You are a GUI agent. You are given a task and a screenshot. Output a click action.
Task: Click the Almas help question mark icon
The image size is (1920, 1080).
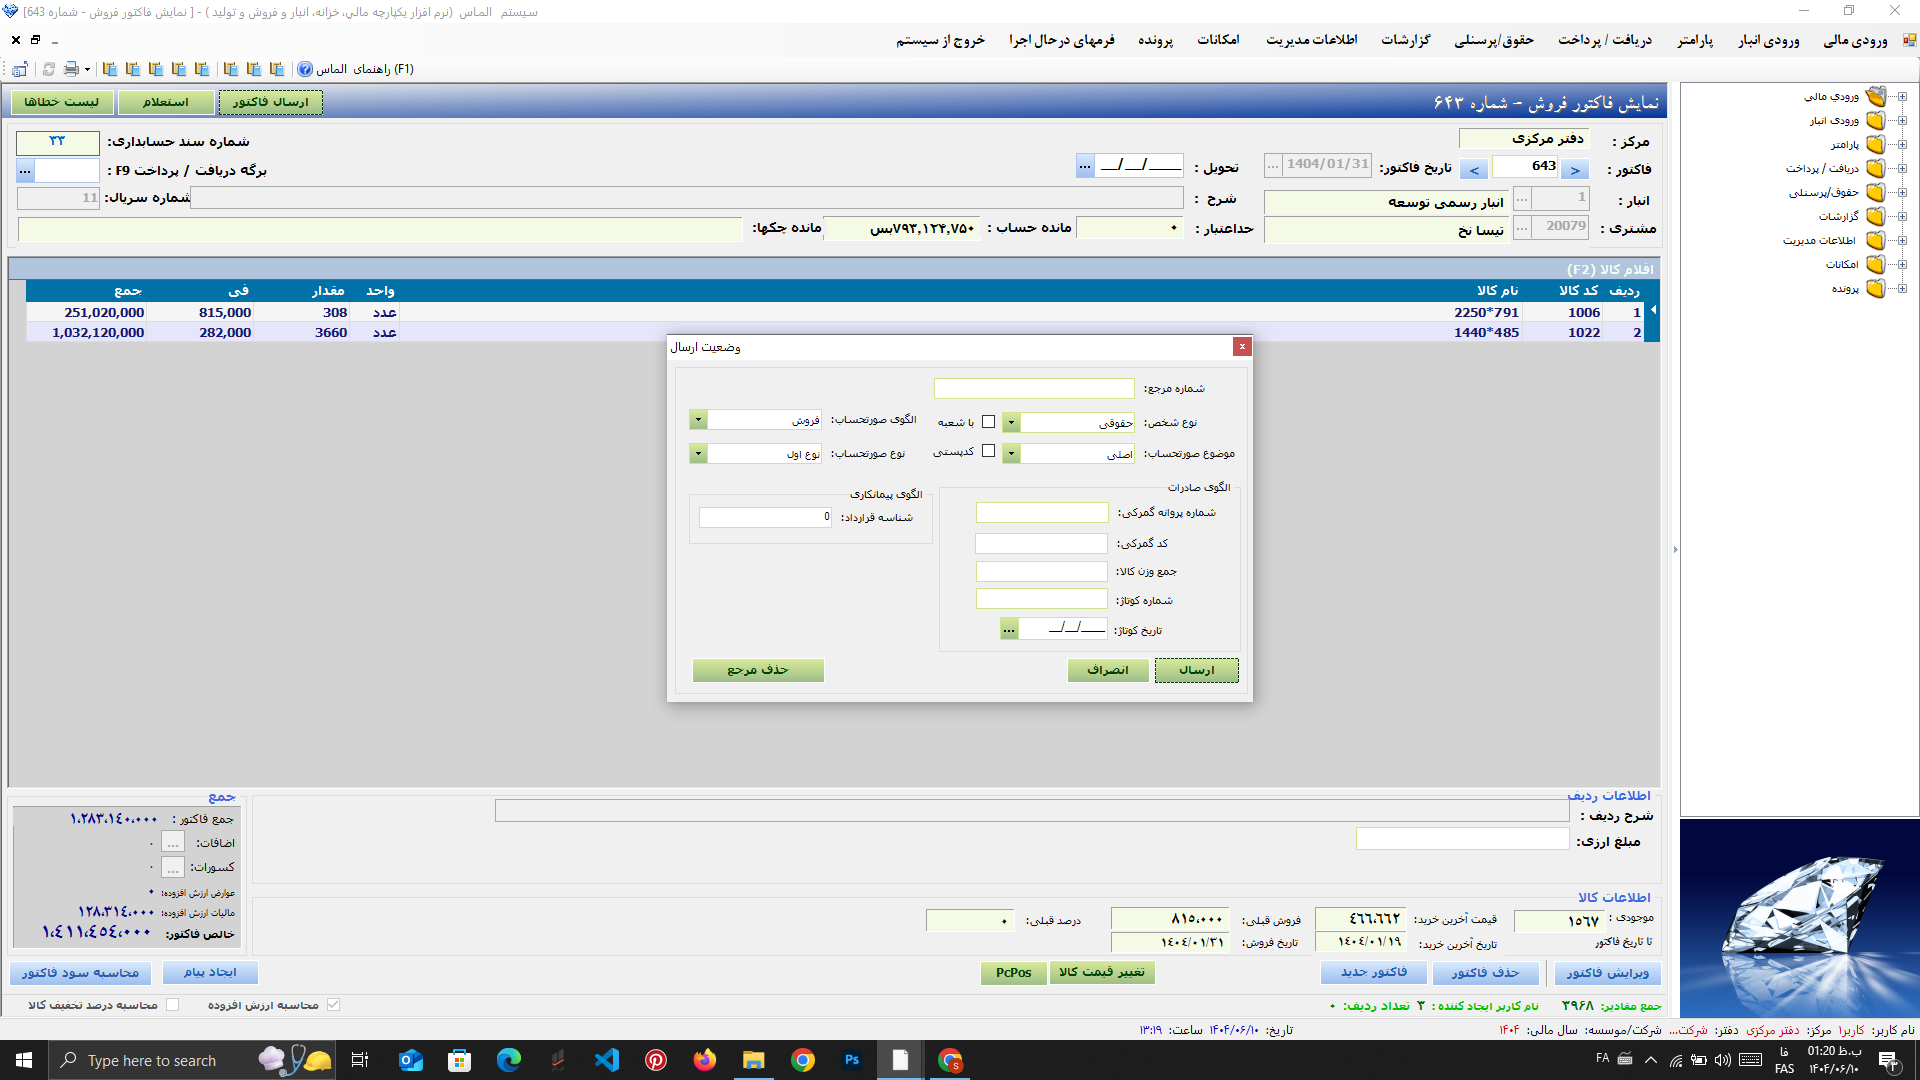[x=305, y=69]
